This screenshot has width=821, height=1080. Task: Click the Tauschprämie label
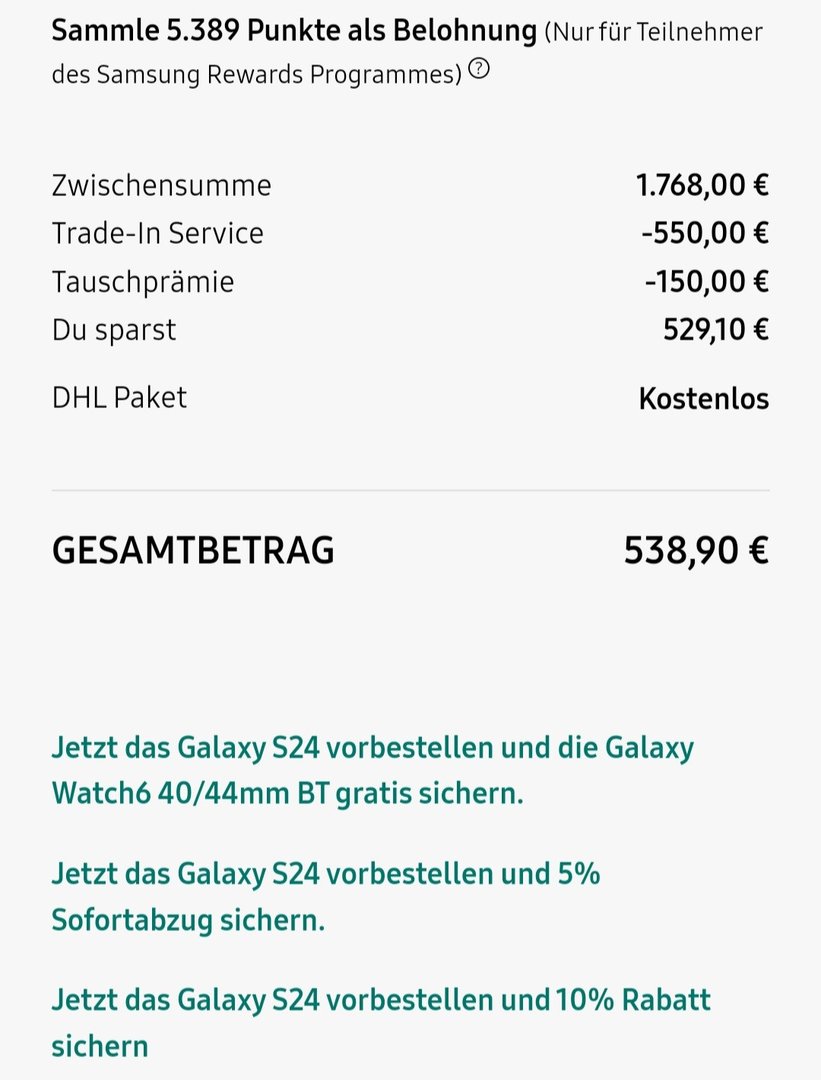(x=143, y=281)
